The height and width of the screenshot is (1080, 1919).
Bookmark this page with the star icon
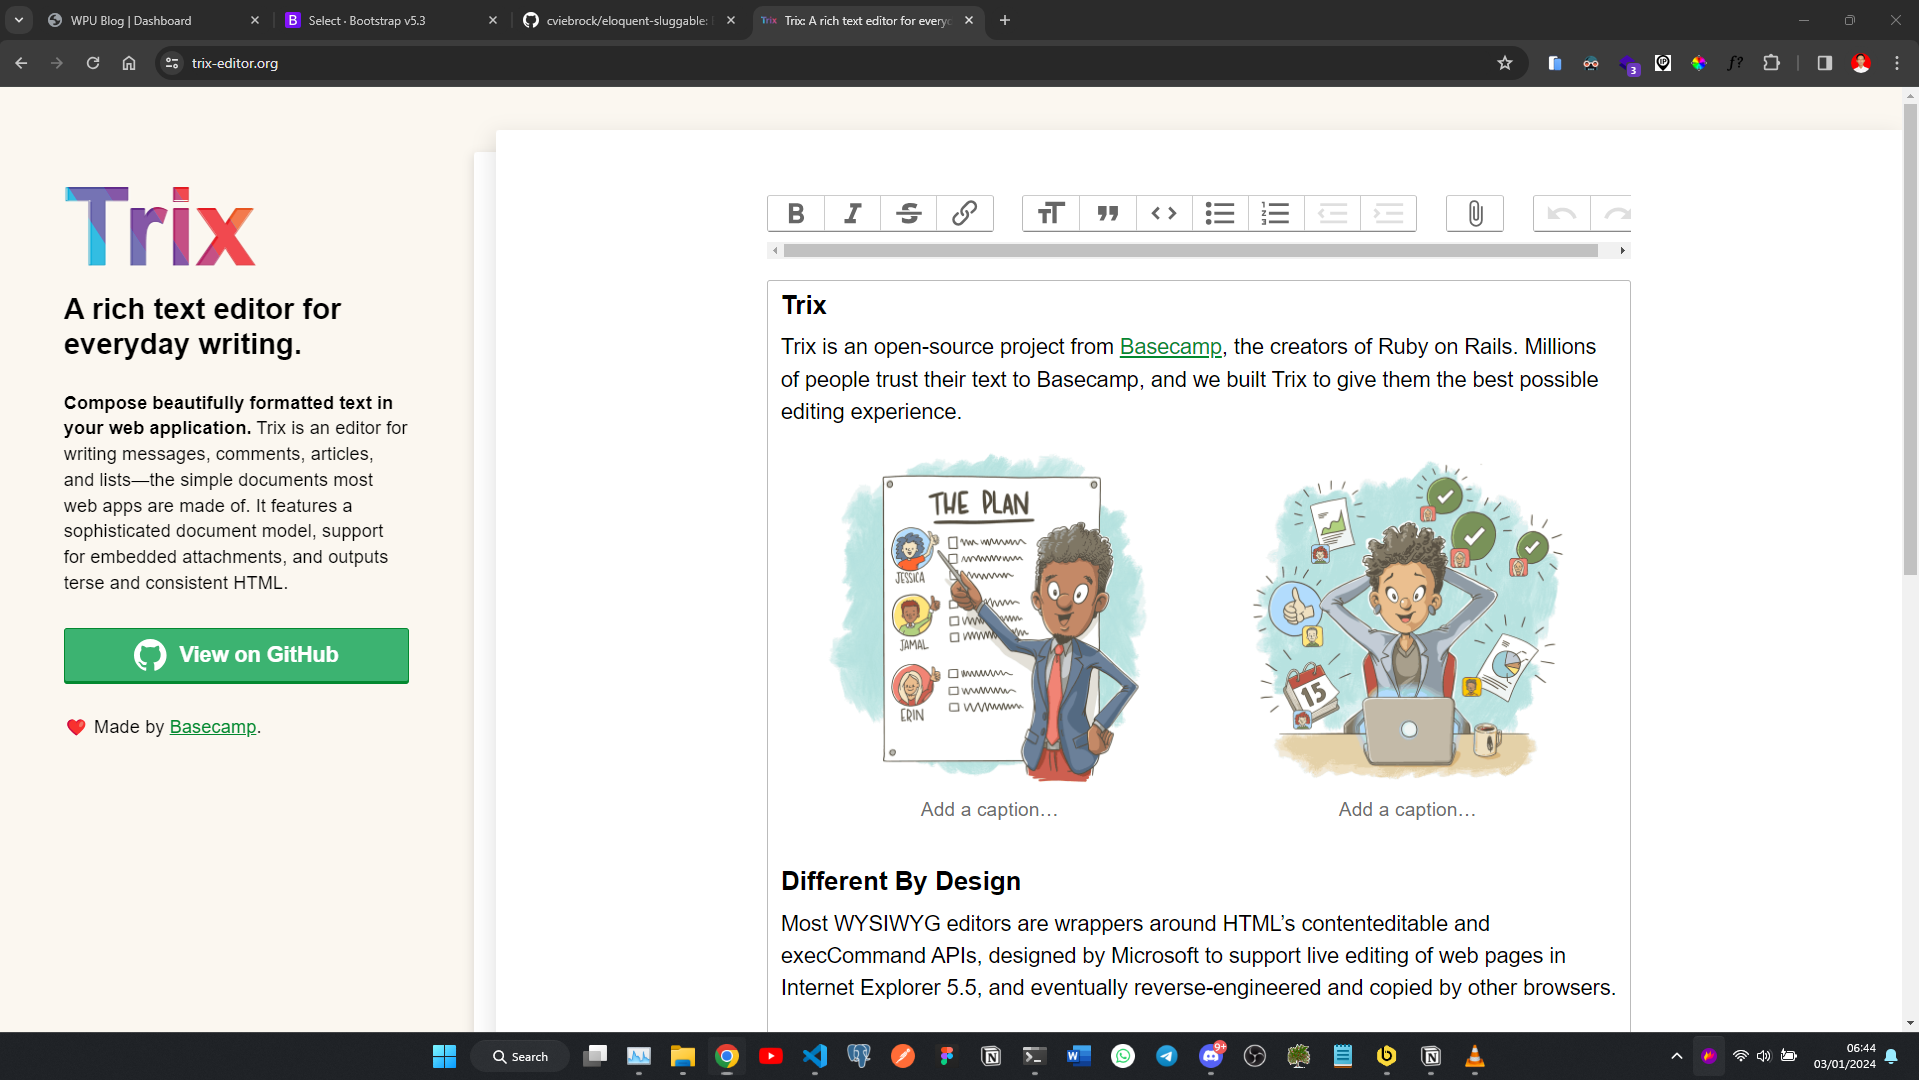click(x=1505, y=63)
